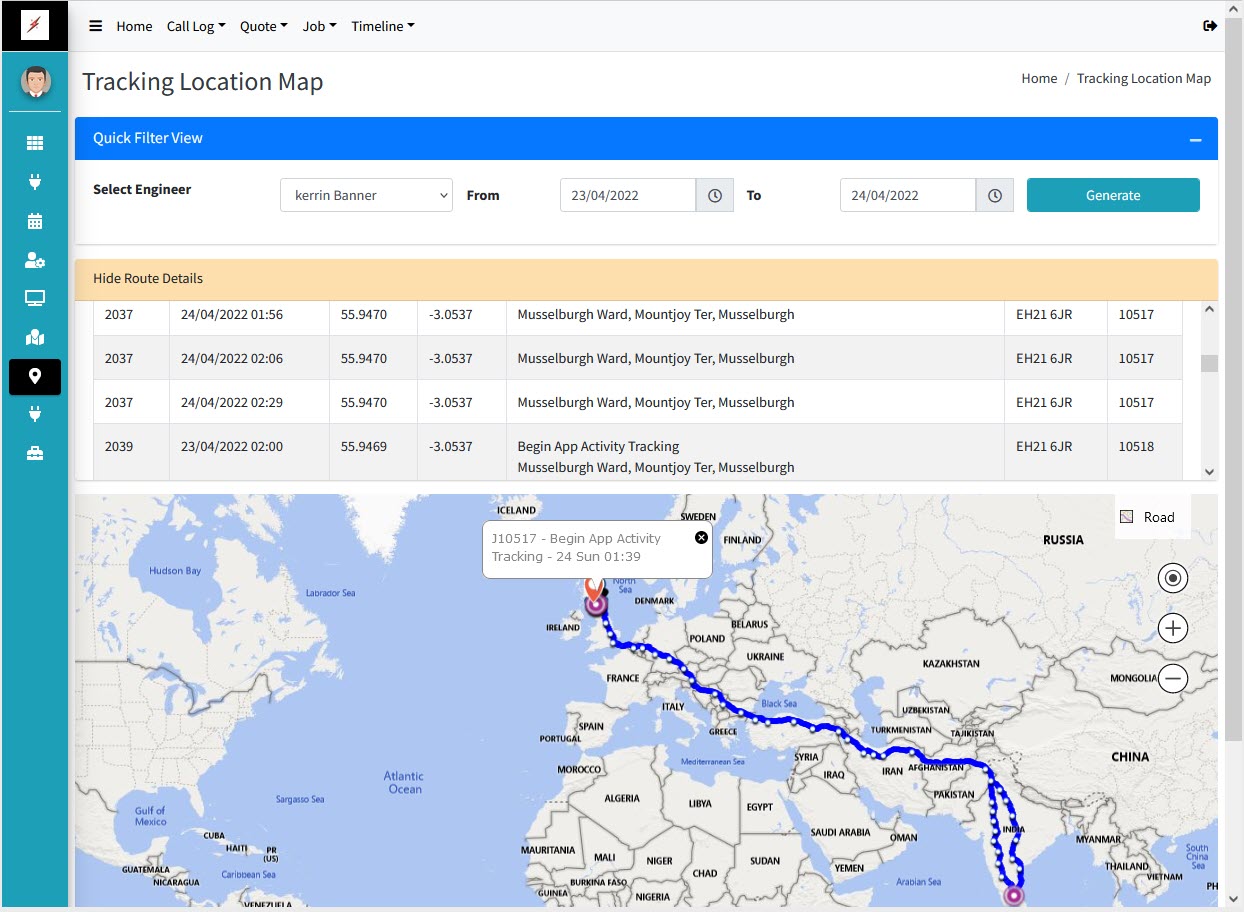Open the Timeline menu
Screen dimensions: 1244x912
382,26
